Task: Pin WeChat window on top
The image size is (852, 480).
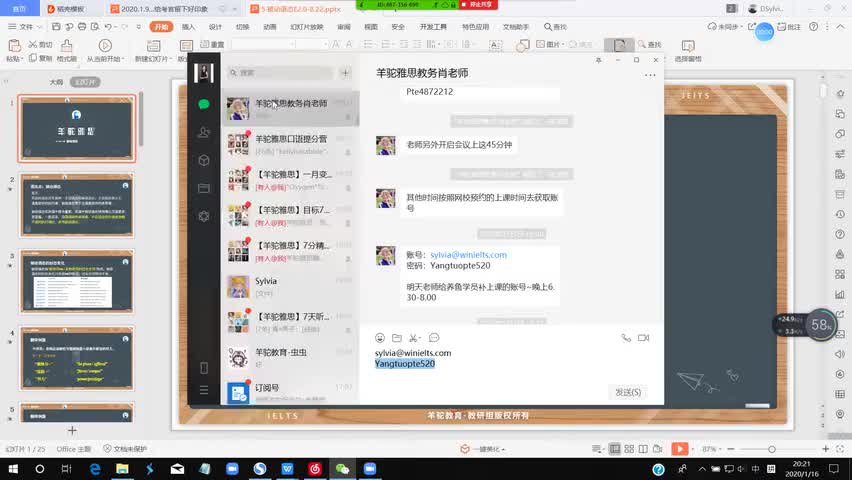Action: (x=598, y=60)
